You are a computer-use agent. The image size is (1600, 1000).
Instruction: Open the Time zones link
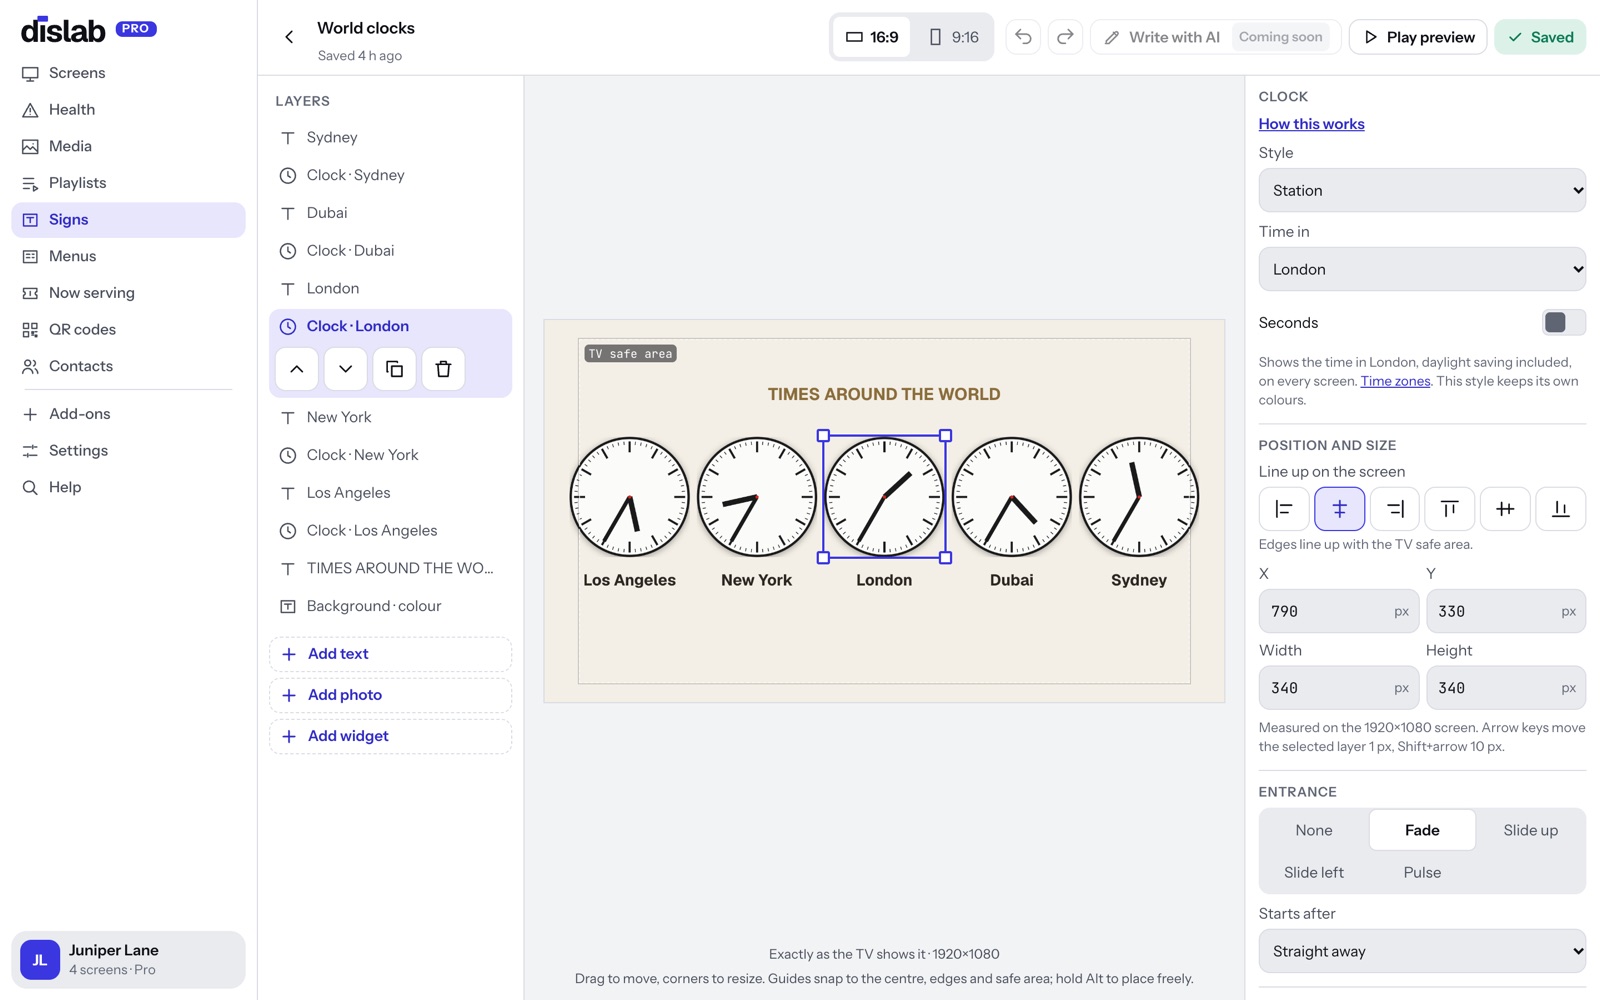point(1395,381)
